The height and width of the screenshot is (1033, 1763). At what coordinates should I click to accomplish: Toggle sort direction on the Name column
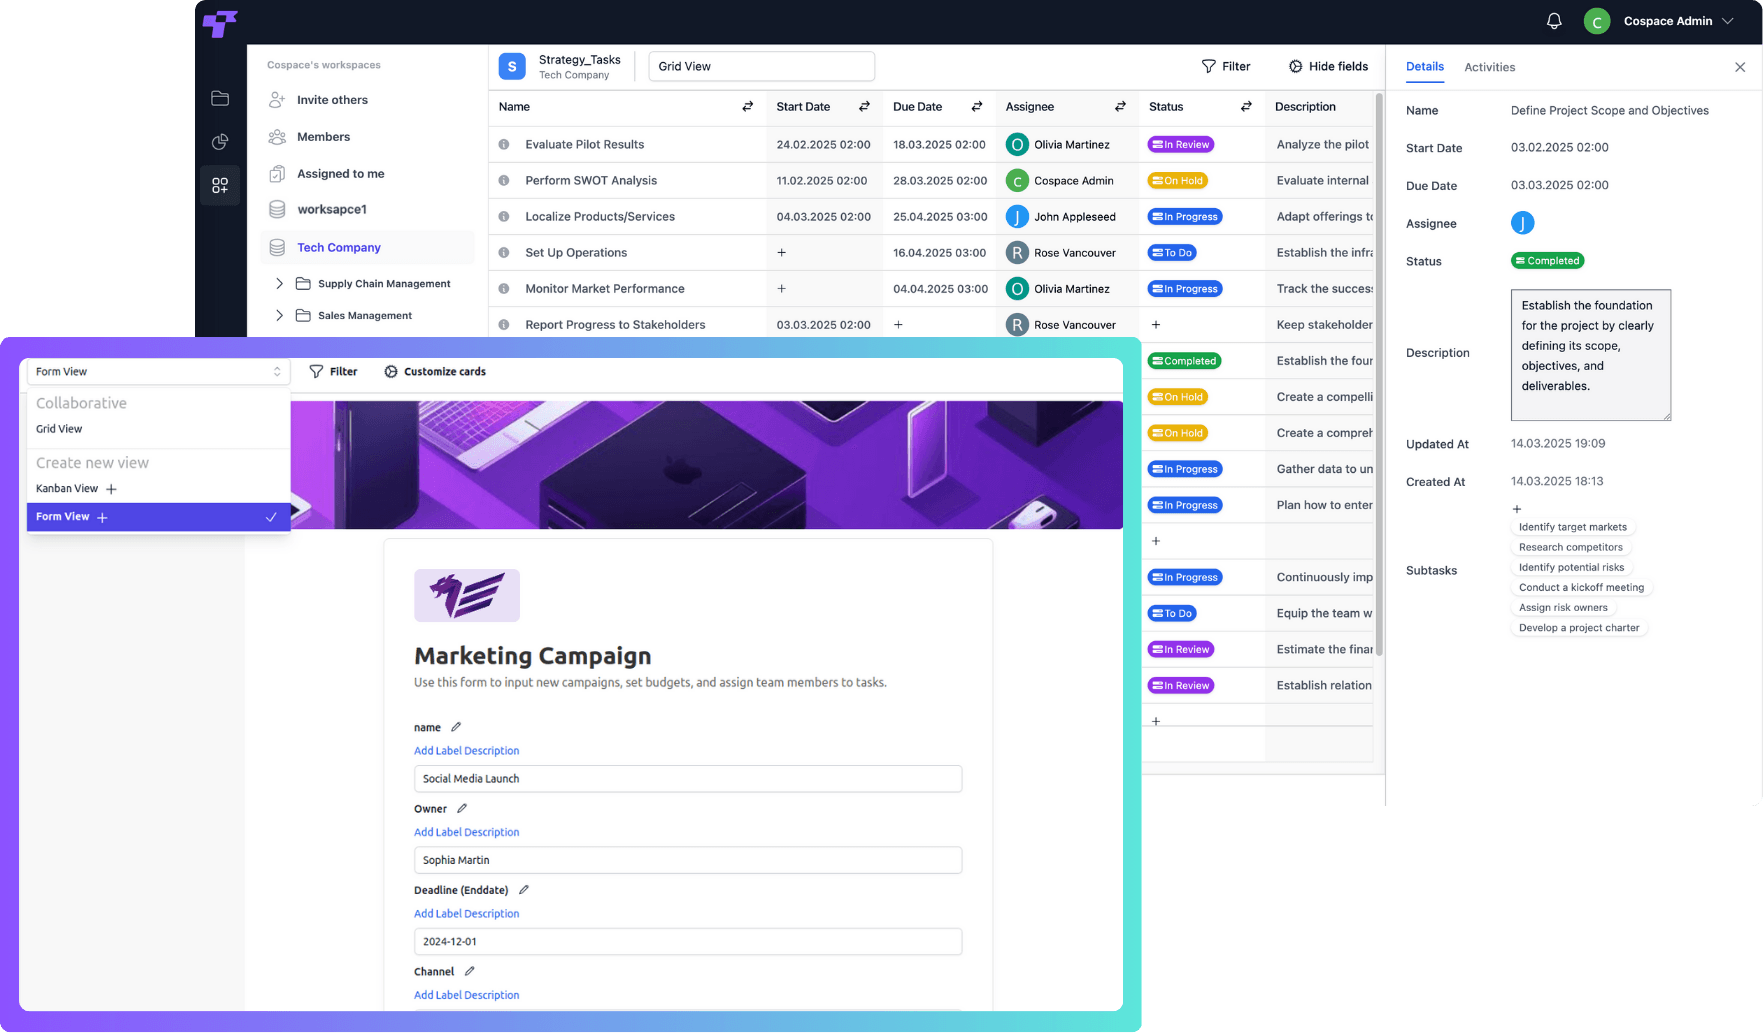click(746, 107)
